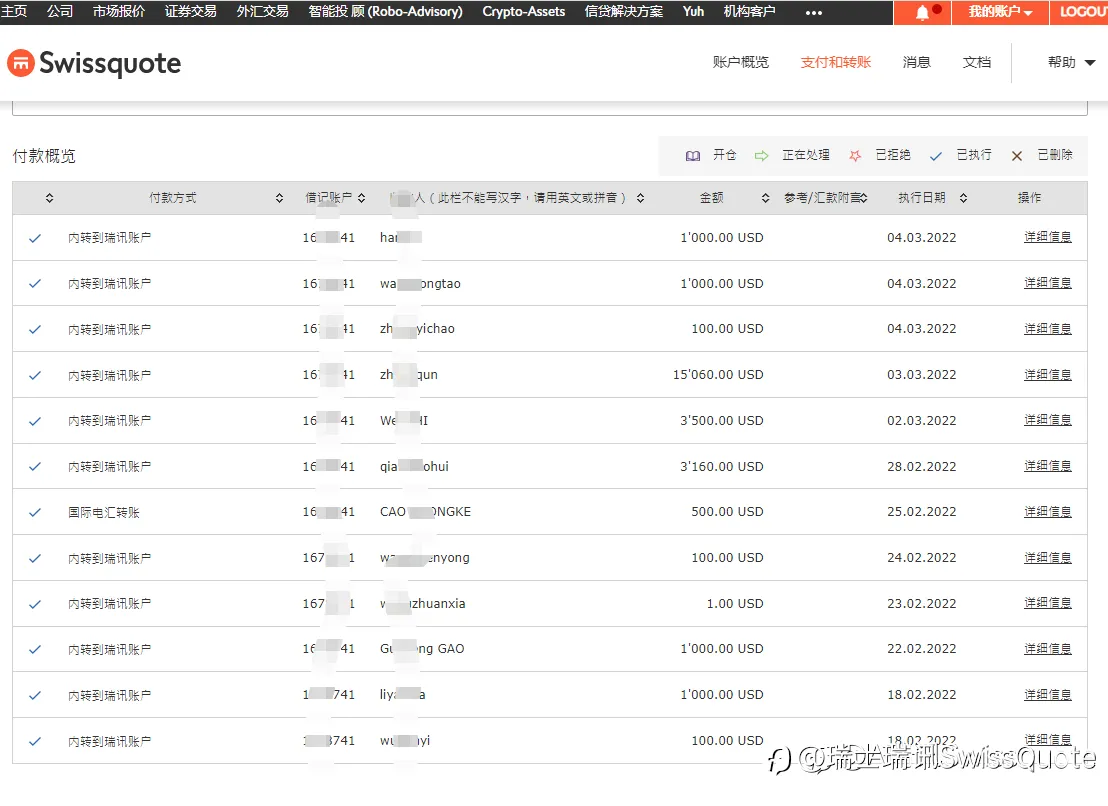Click the open-book 开仓 legend icon
1108x806 pixels.
(692, 155)
